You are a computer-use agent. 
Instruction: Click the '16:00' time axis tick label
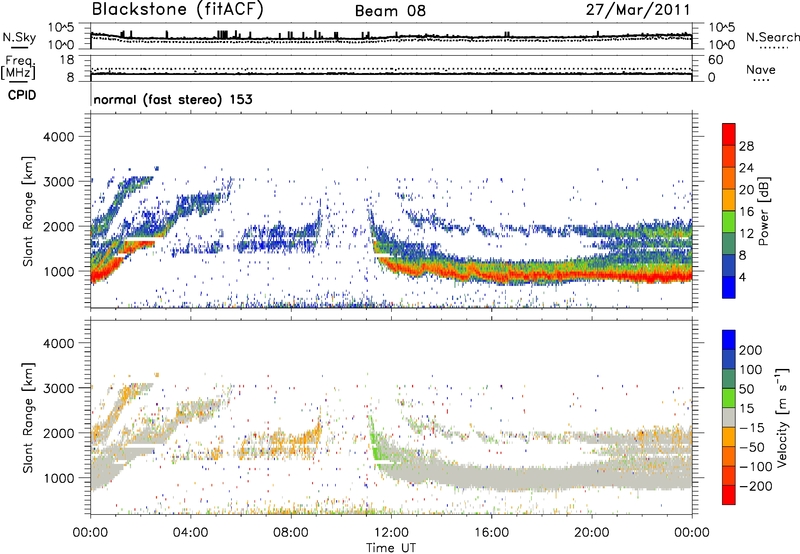[x=491, y=533]
